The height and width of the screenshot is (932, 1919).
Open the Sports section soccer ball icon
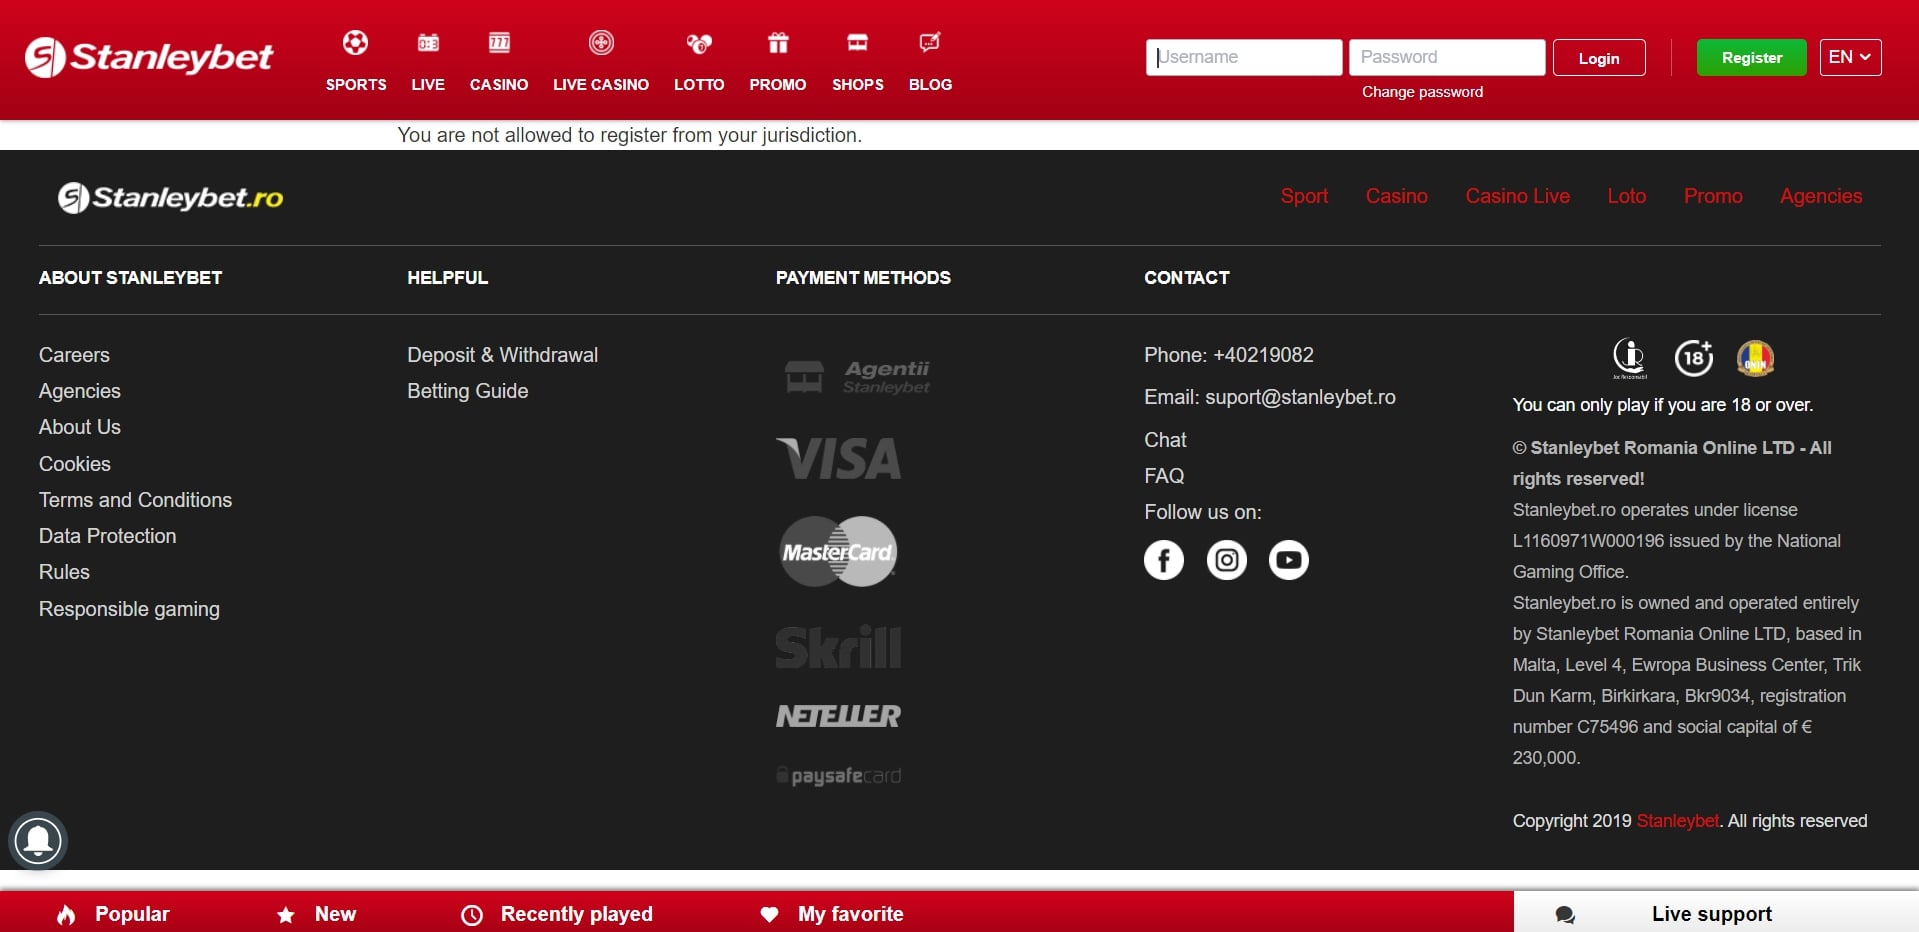[355, 42]
